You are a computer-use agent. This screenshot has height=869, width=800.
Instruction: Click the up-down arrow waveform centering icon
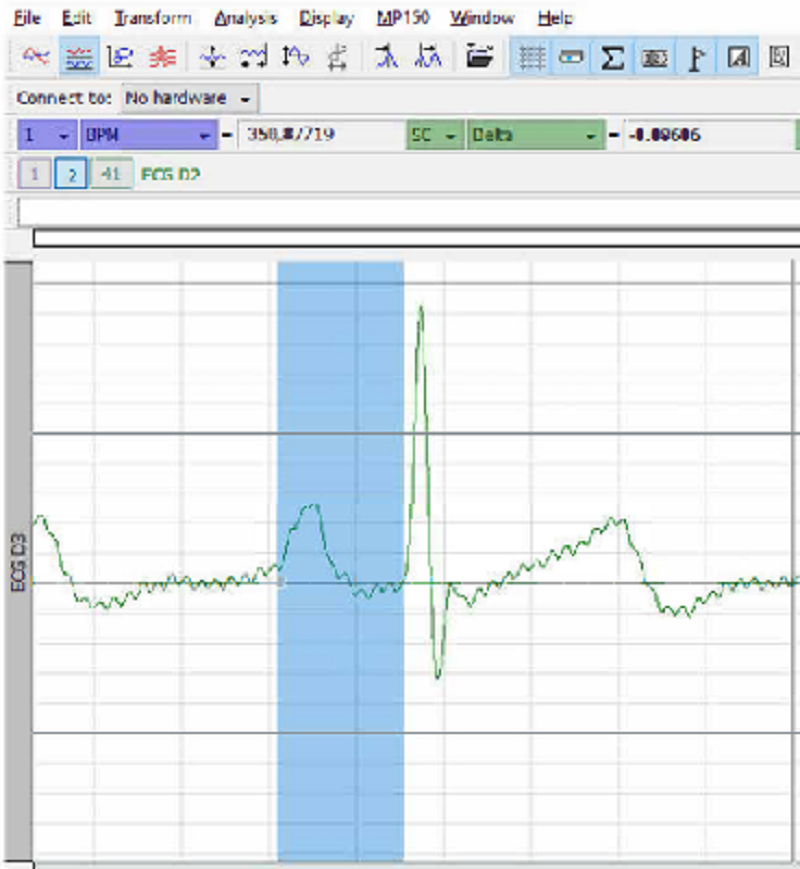tap(295, 57)
